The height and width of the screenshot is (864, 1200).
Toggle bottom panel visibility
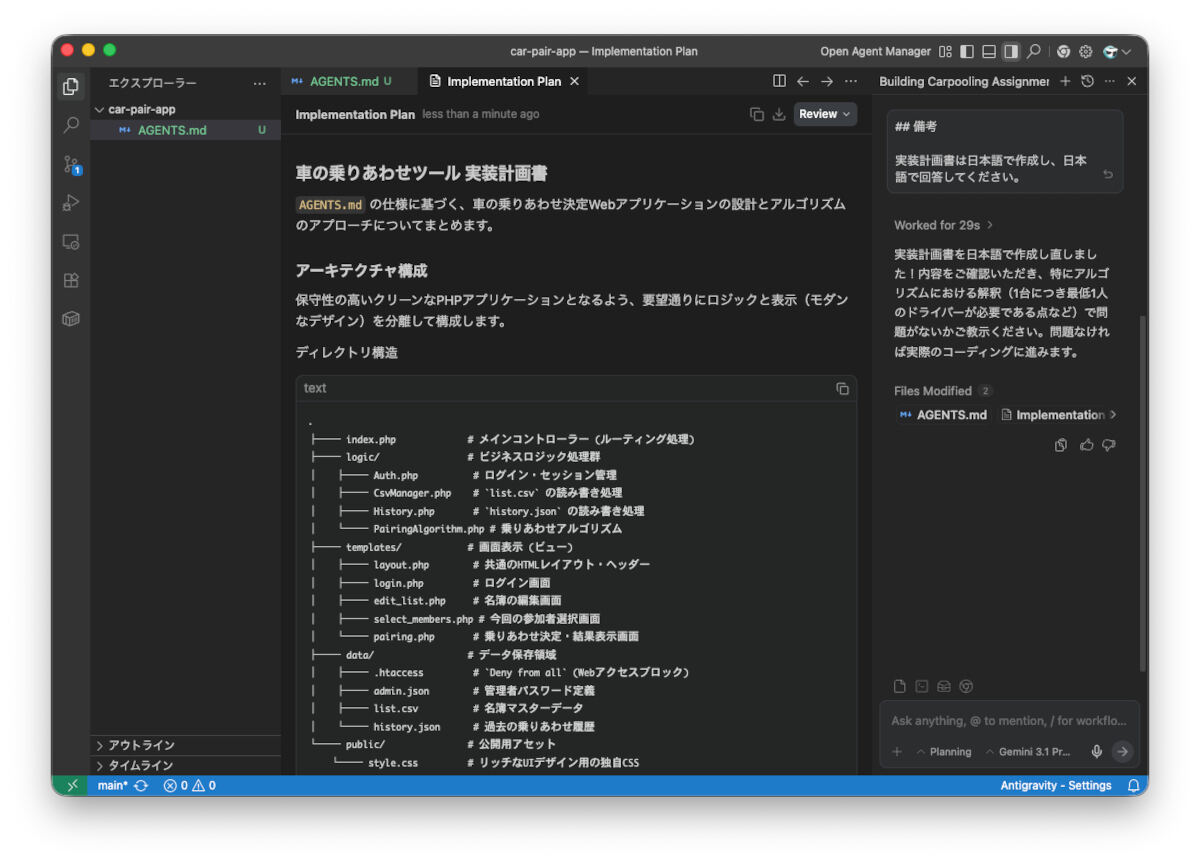click(x=989, y=51)
